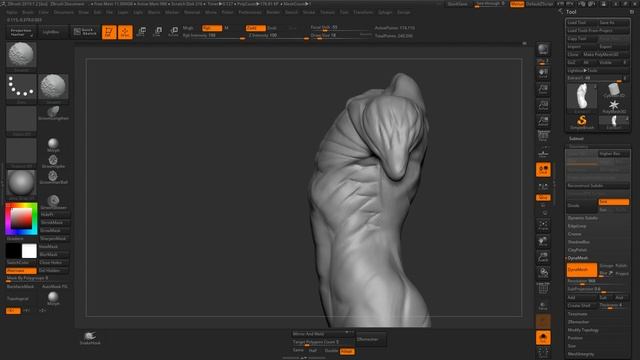Expand the ClayPolish section

(577, 250)
